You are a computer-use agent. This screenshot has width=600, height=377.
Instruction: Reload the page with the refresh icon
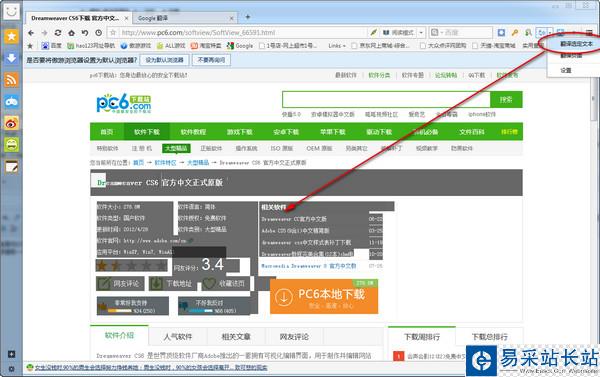58,33
